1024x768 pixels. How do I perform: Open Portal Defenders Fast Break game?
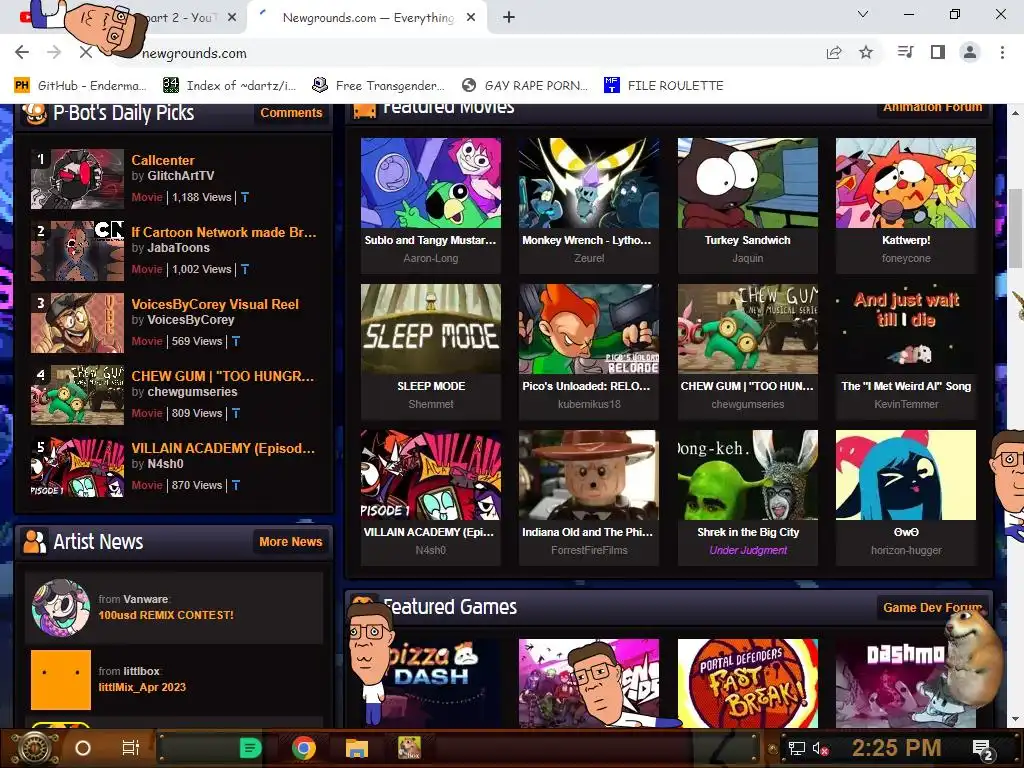748,683
